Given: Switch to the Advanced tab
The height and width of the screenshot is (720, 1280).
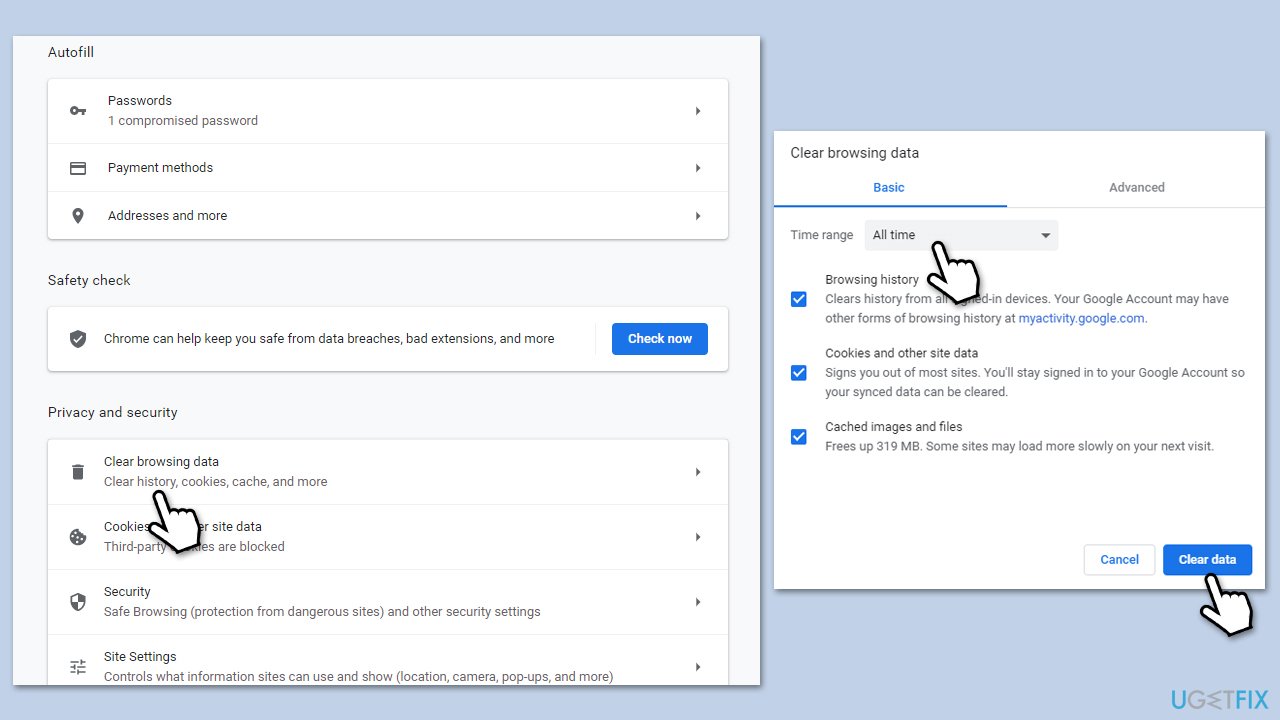Looking at the screenshot, I should (1136, 187).
